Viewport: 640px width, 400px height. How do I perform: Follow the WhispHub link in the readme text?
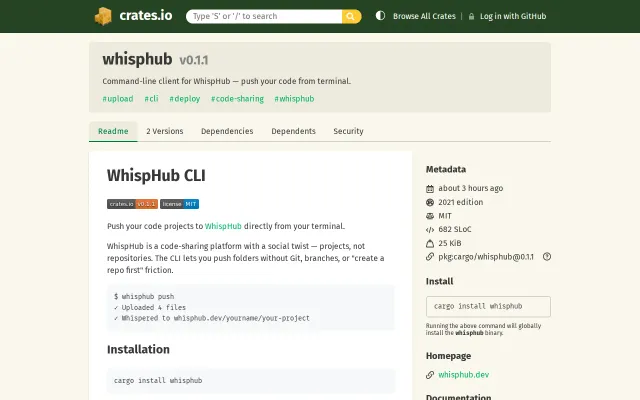pos(223,226)
